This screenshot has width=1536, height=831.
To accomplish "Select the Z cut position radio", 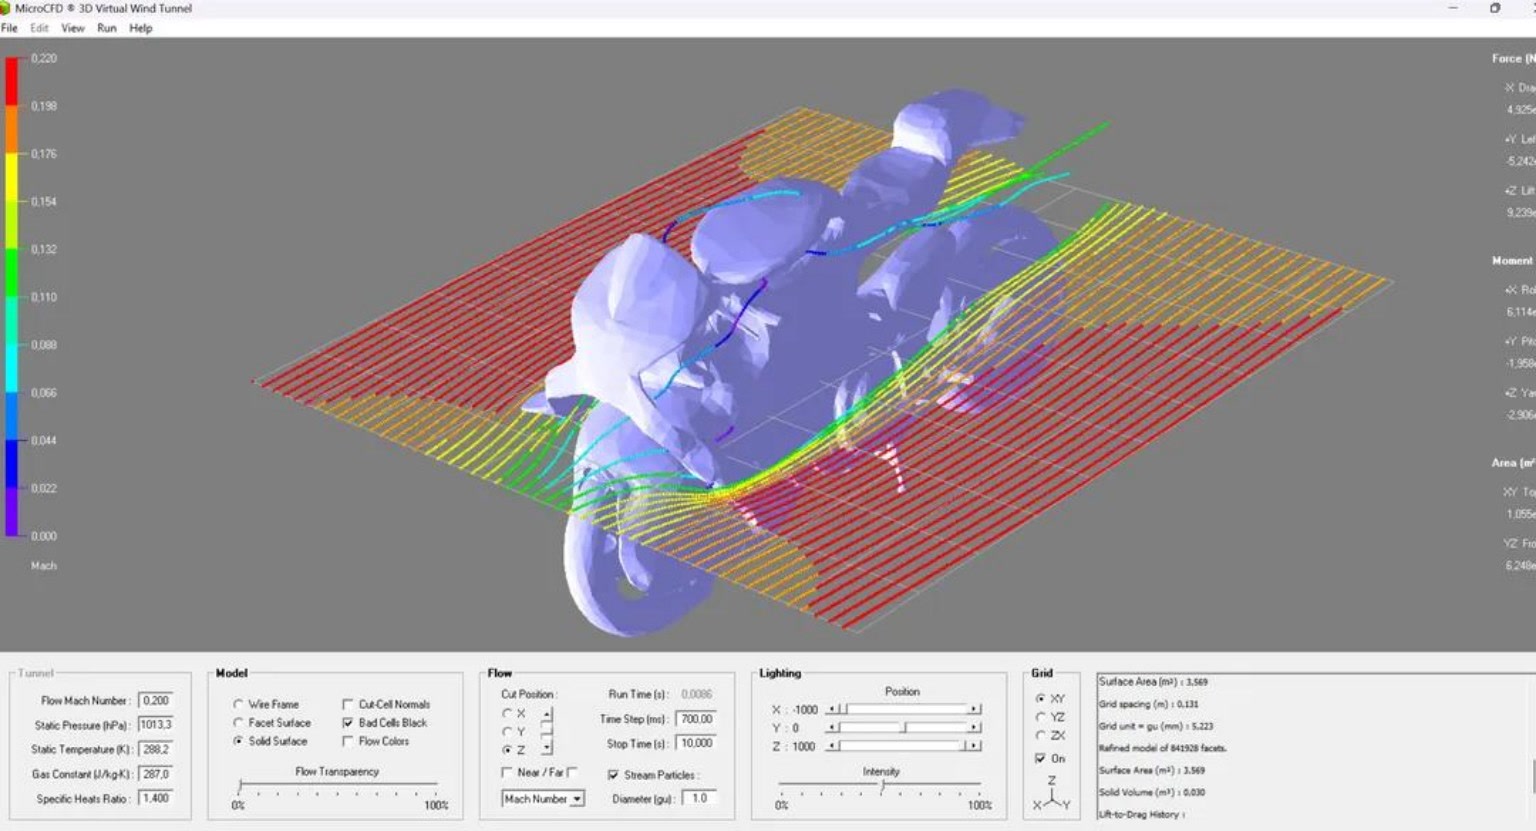I will pyautogui.click(x=507, y=750).
